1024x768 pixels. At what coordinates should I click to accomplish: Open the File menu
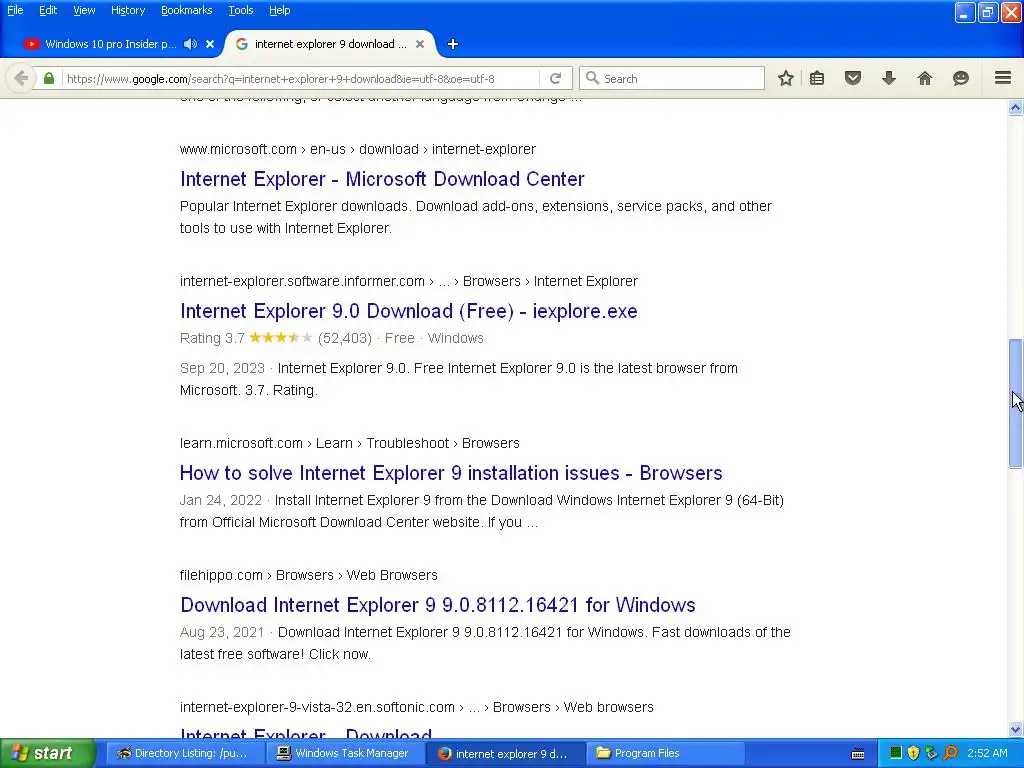pos(15,10)
